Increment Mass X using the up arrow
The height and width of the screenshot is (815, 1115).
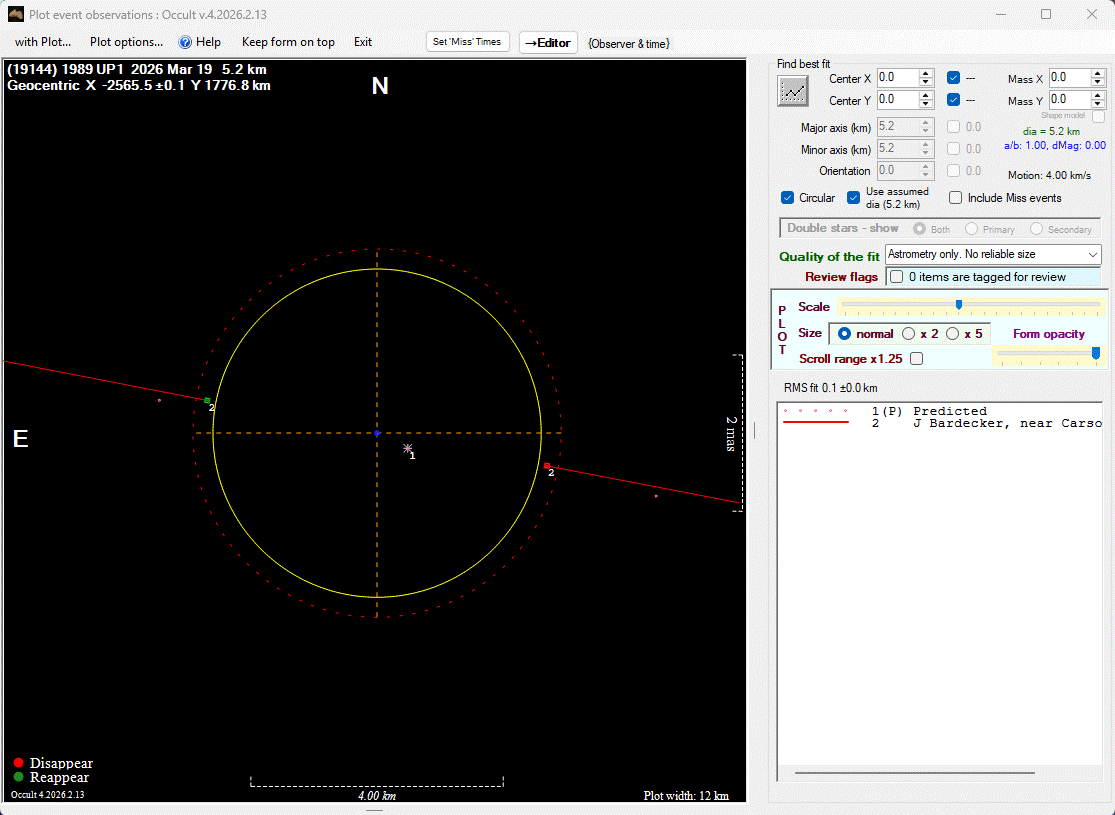coord(1098,73)
